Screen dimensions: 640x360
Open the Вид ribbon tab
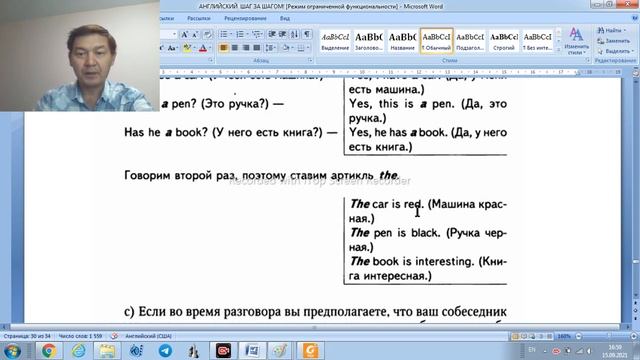284,18
